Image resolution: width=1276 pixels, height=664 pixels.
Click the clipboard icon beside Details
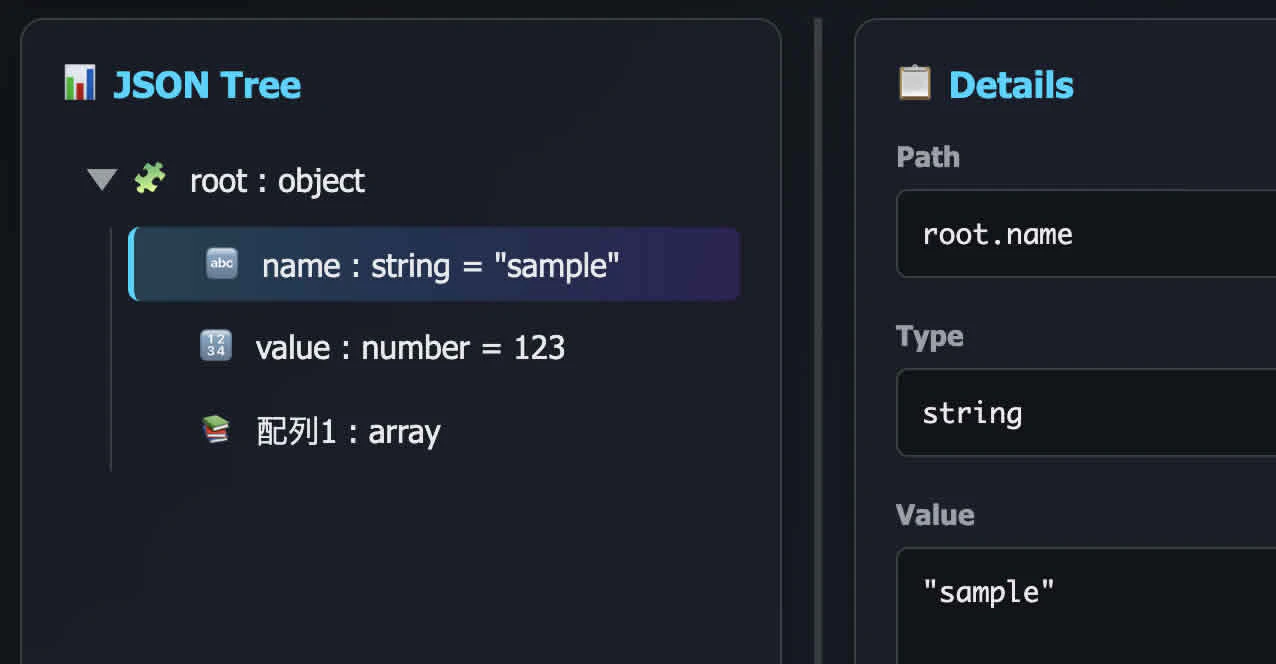(x=915, y=83)
